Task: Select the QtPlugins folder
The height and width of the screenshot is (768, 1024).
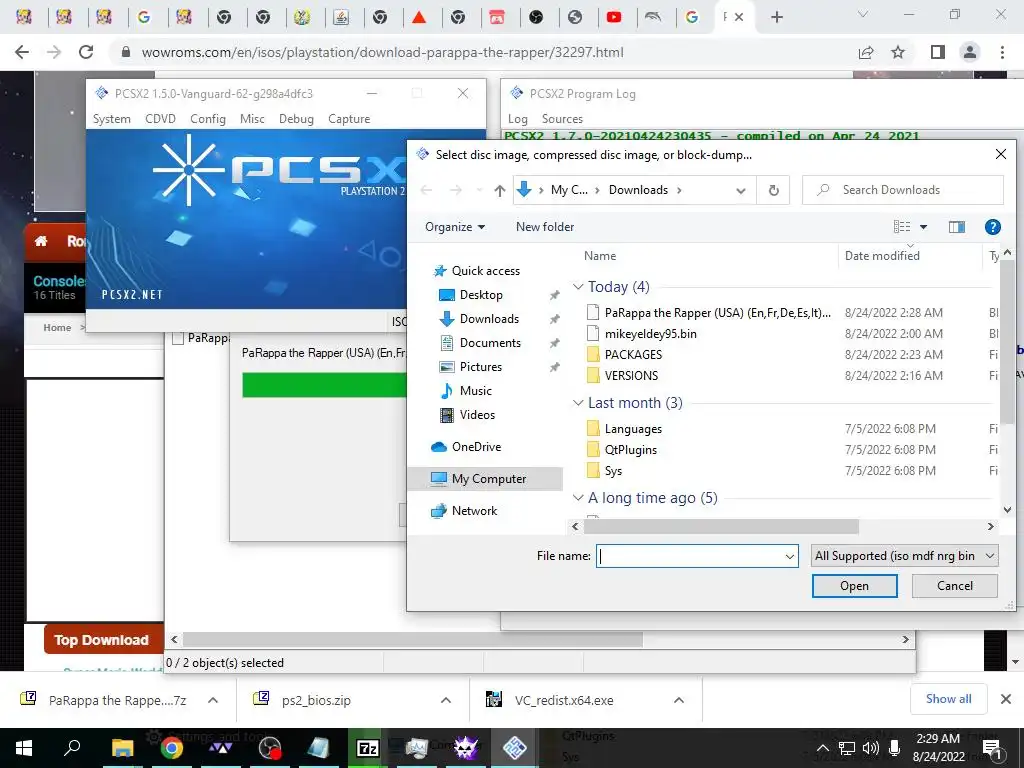Action: point(630,450)
